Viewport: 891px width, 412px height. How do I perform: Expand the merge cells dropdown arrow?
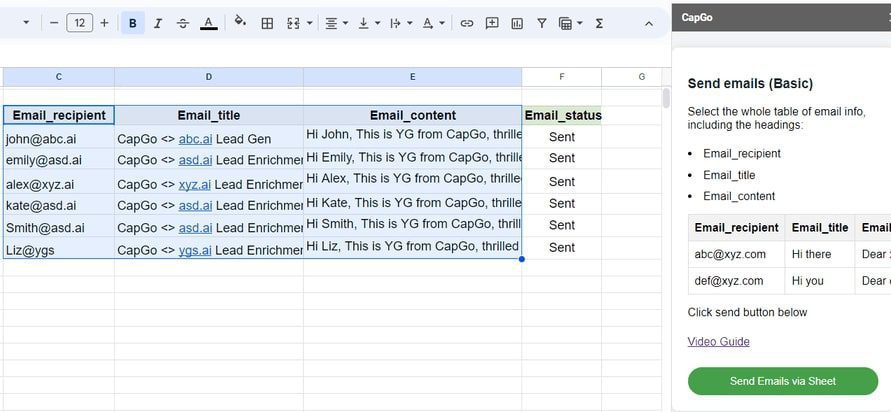click(310, 23)
